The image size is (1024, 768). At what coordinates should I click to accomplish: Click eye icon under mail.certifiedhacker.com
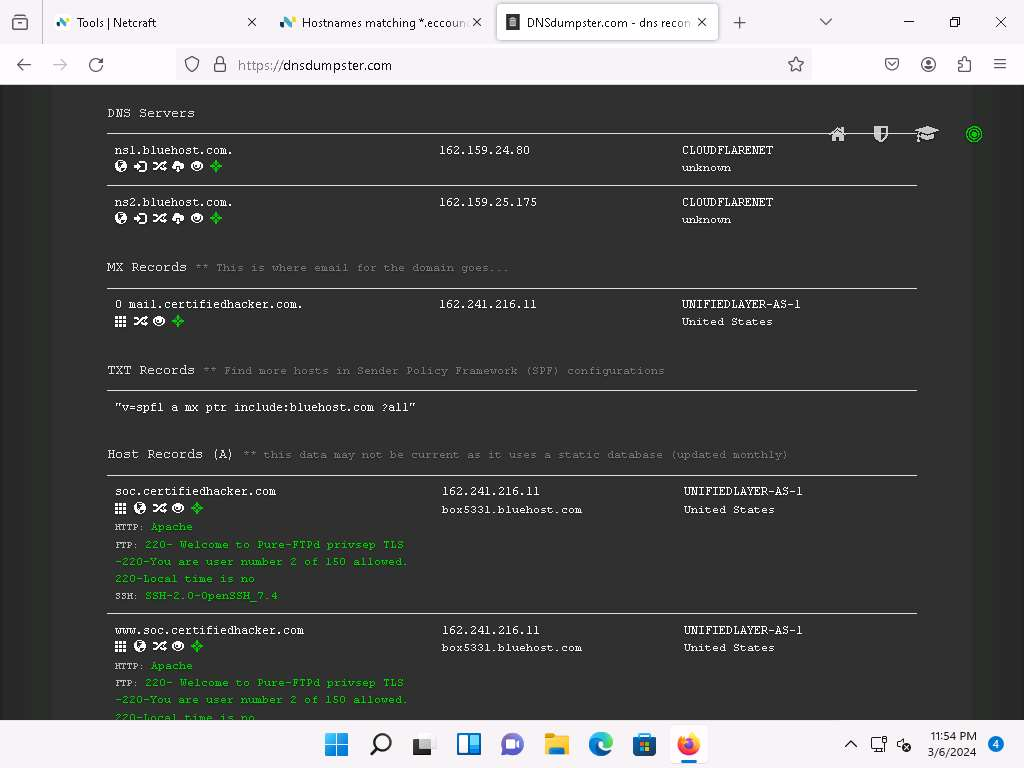point(159,321)
